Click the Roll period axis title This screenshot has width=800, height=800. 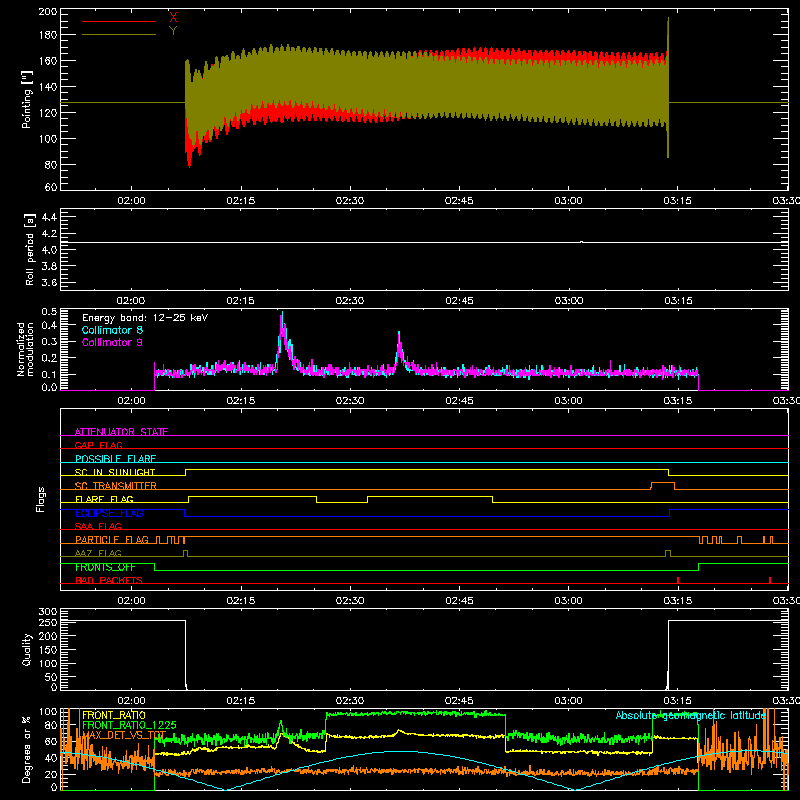[x=30, y=249]
